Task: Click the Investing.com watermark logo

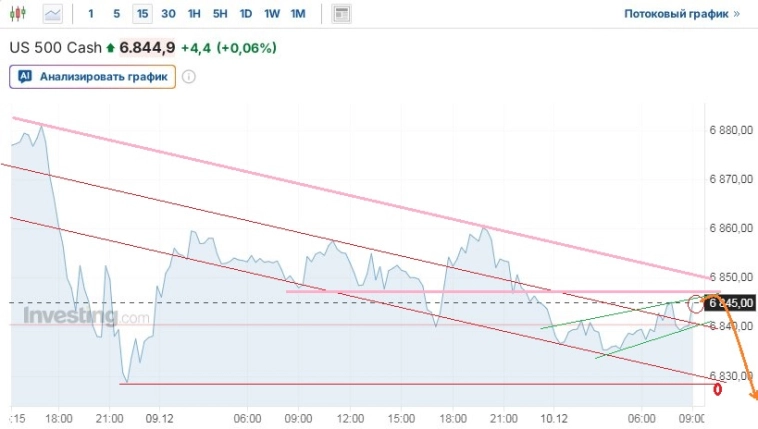Action: click(86, 317)
